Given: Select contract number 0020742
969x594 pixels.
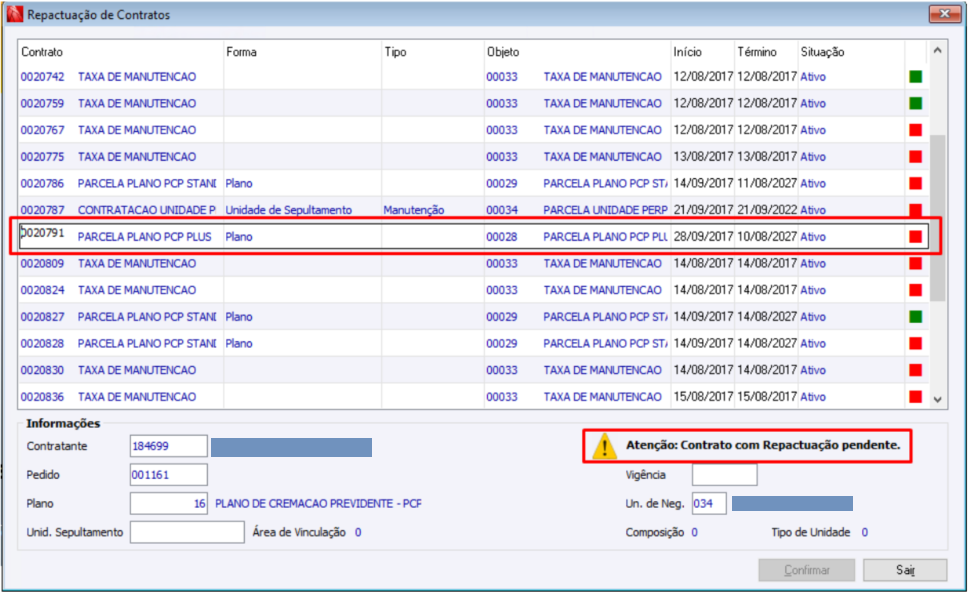Looking at the screenshot, I should pos(42,77).
